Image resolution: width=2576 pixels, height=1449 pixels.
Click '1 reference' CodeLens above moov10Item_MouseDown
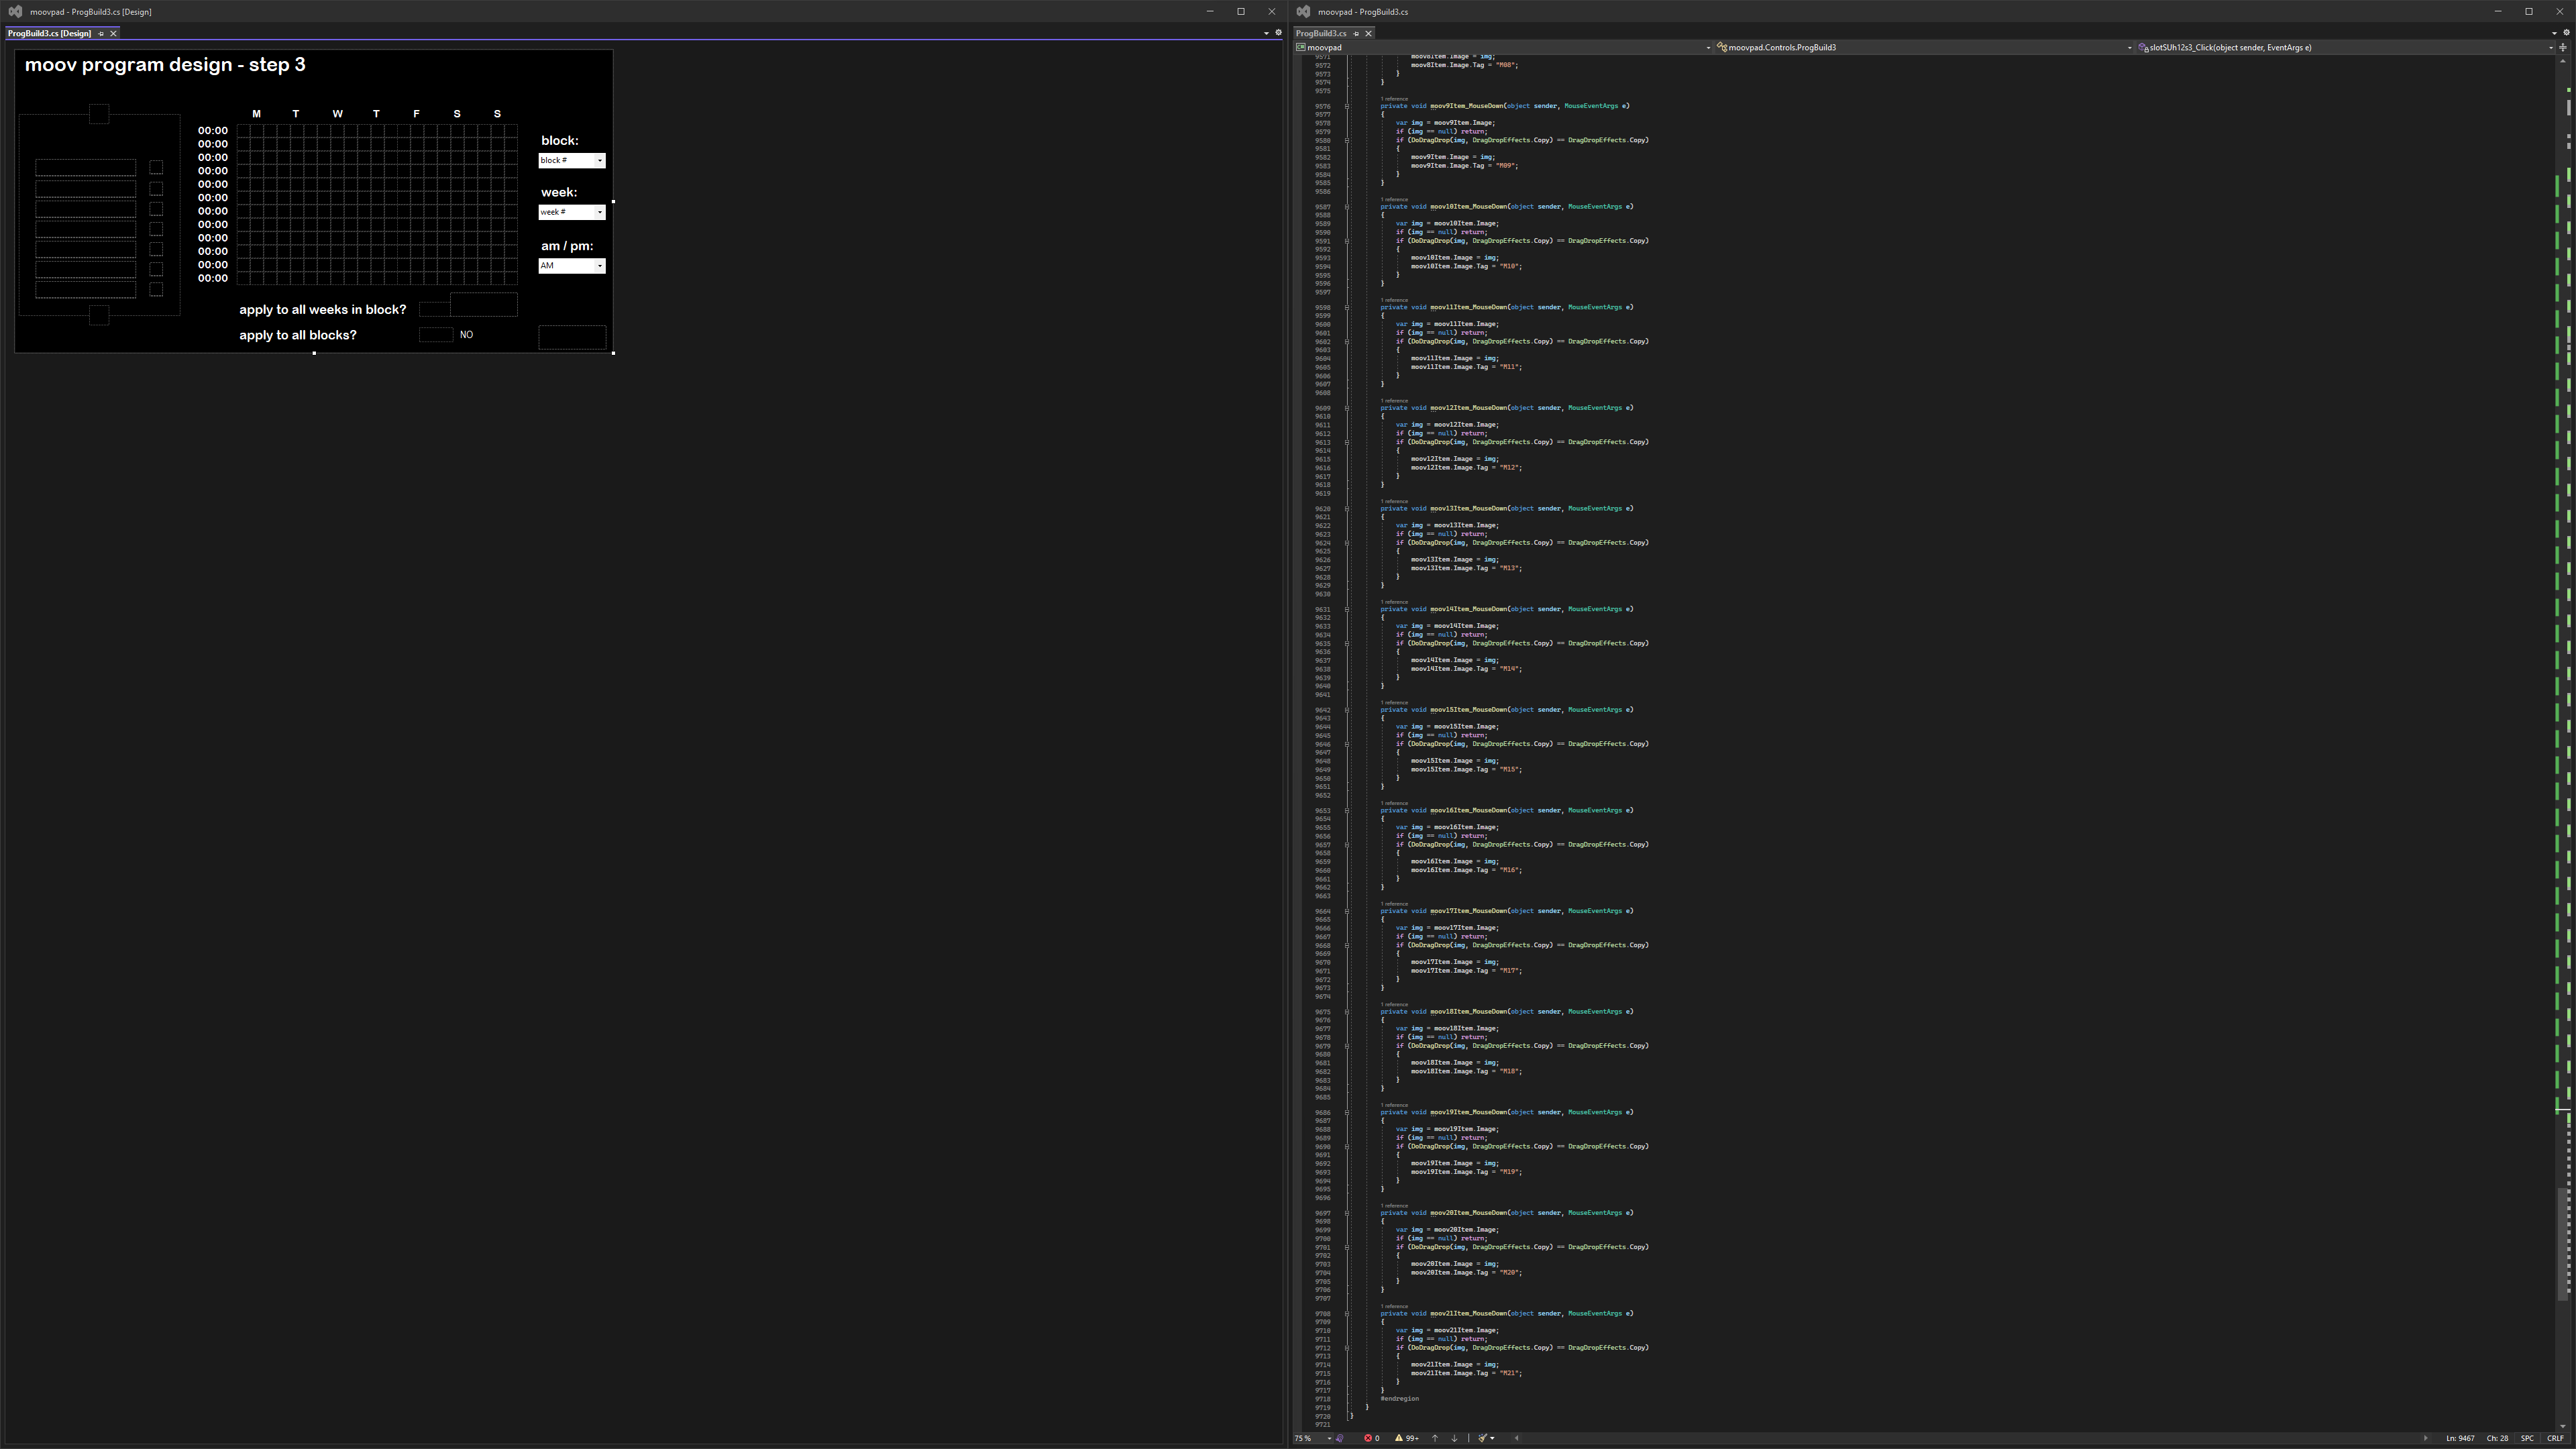1394,199
